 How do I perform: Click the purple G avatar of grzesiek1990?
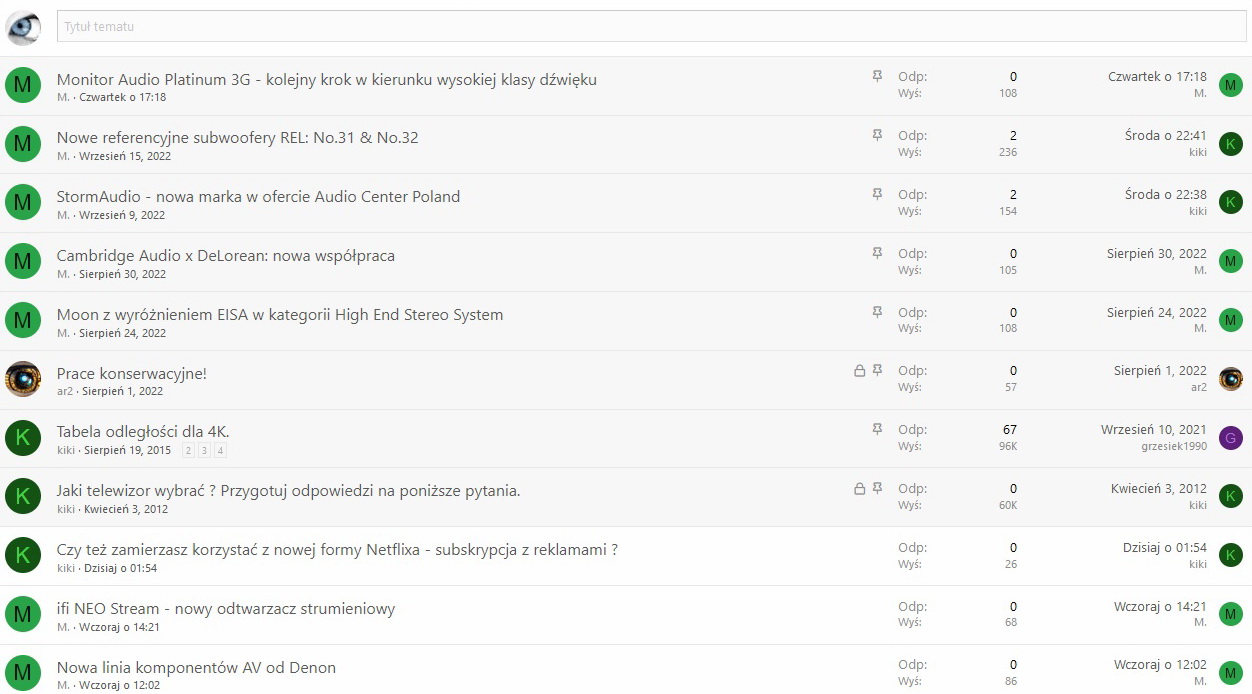(1231, 438)
